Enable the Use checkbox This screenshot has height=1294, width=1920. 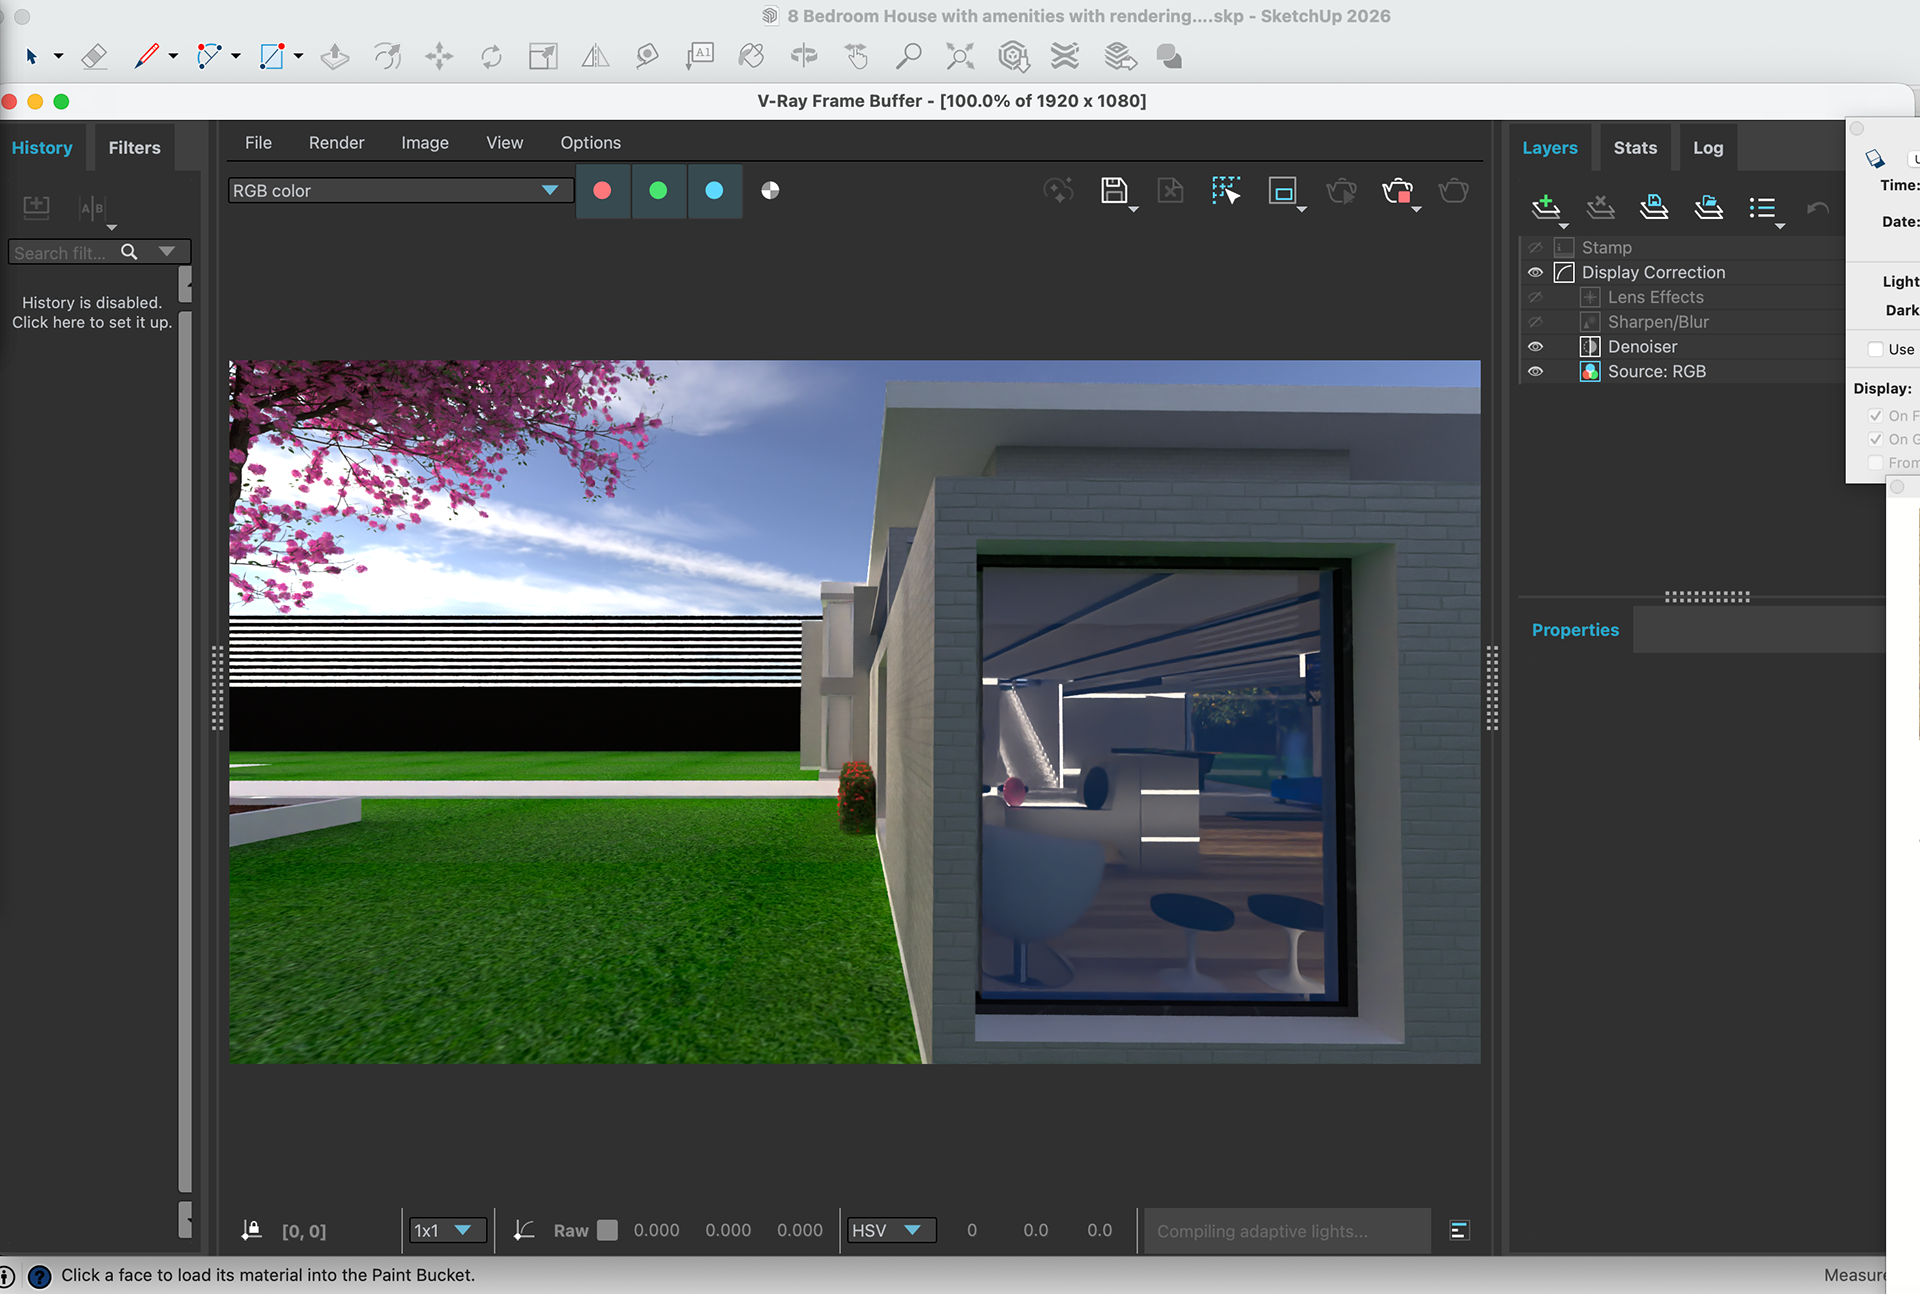point(1876,349)
